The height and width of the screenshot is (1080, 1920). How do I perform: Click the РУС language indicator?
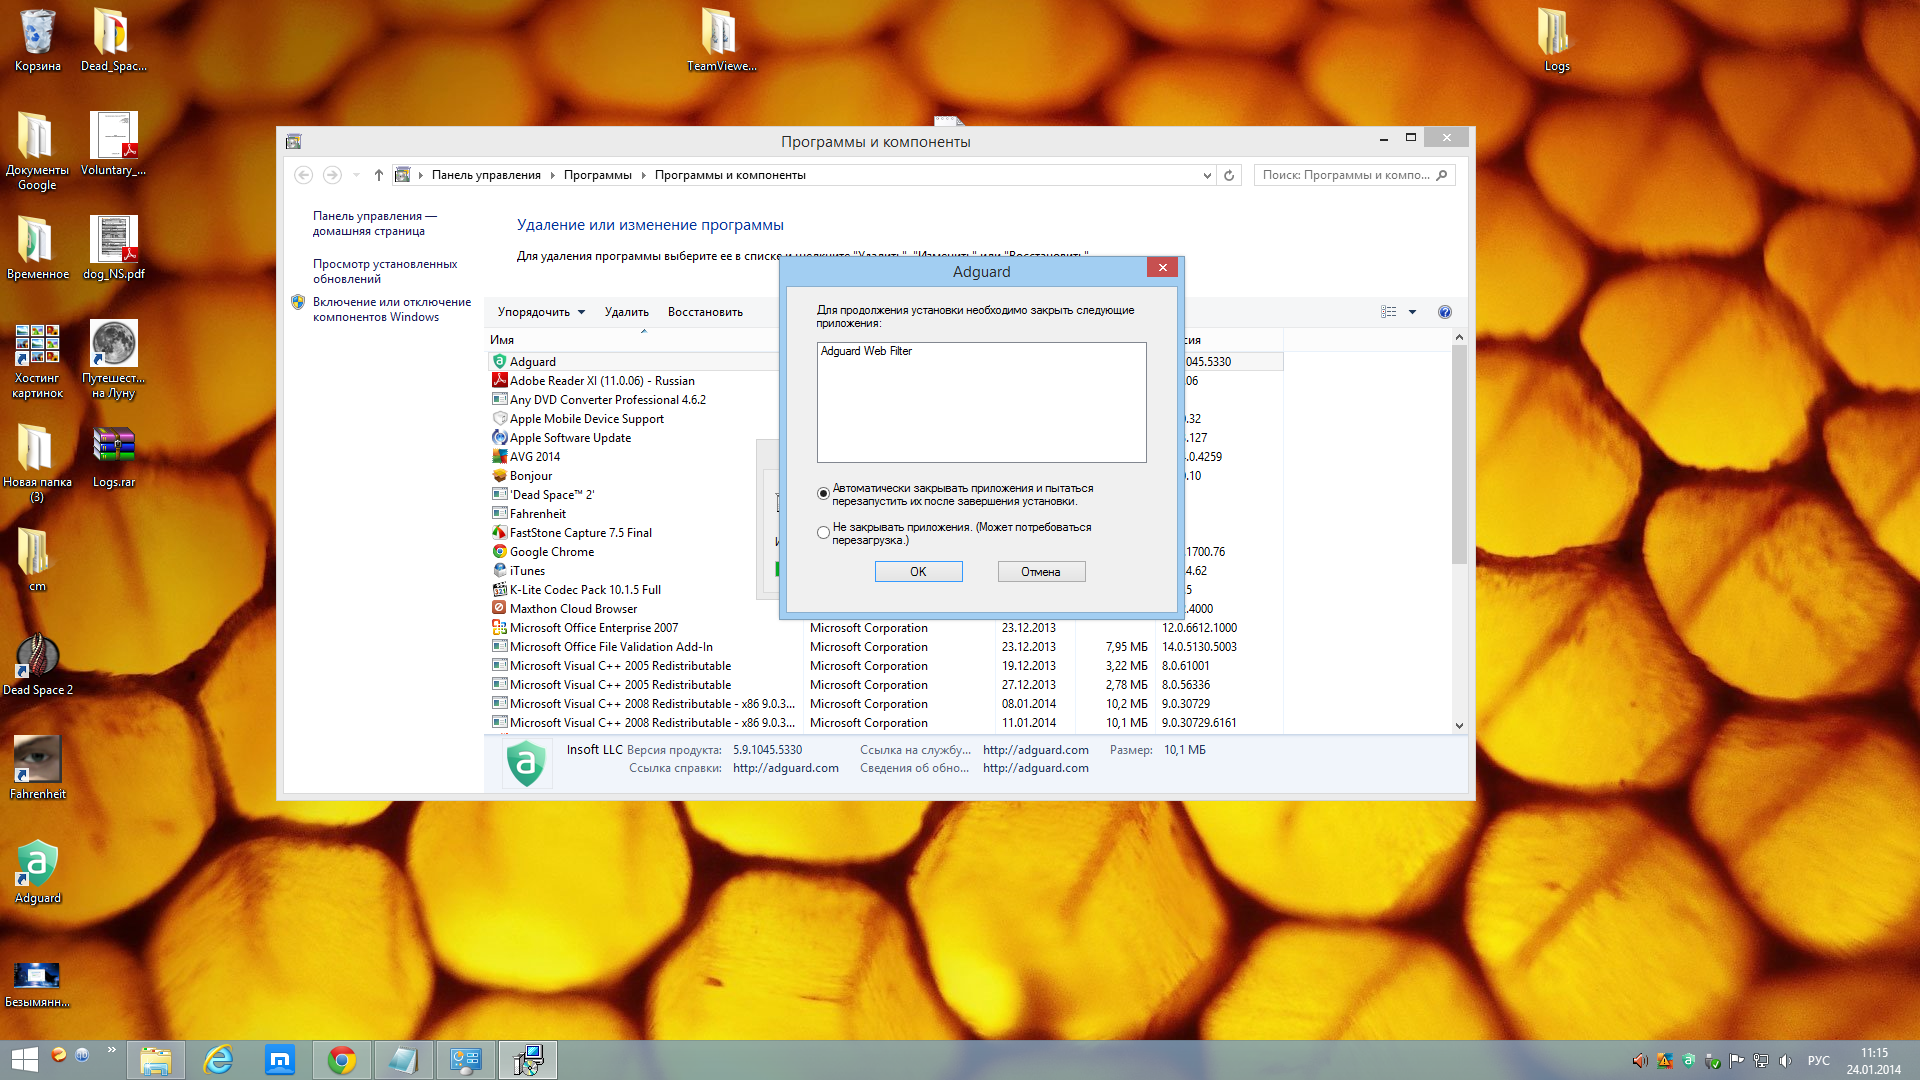click(1818, 1061)
